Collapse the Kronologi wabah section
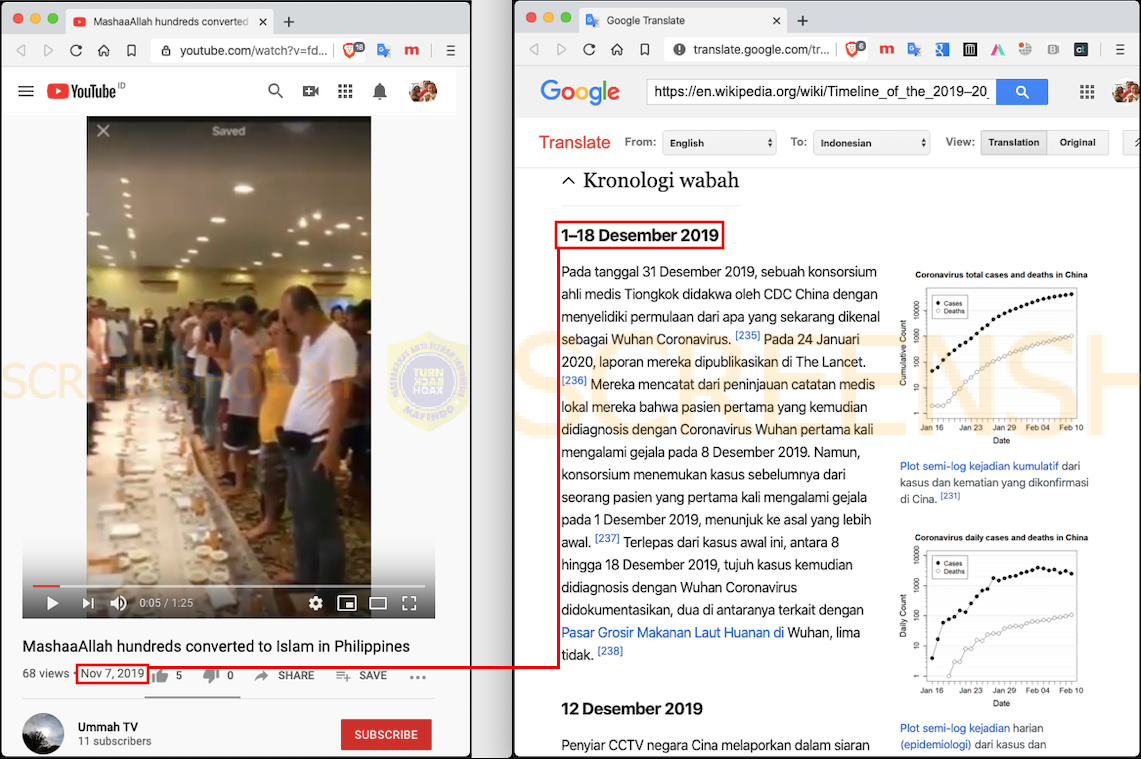The width and height of the screenshot is (1141, 759). point(568,180)
